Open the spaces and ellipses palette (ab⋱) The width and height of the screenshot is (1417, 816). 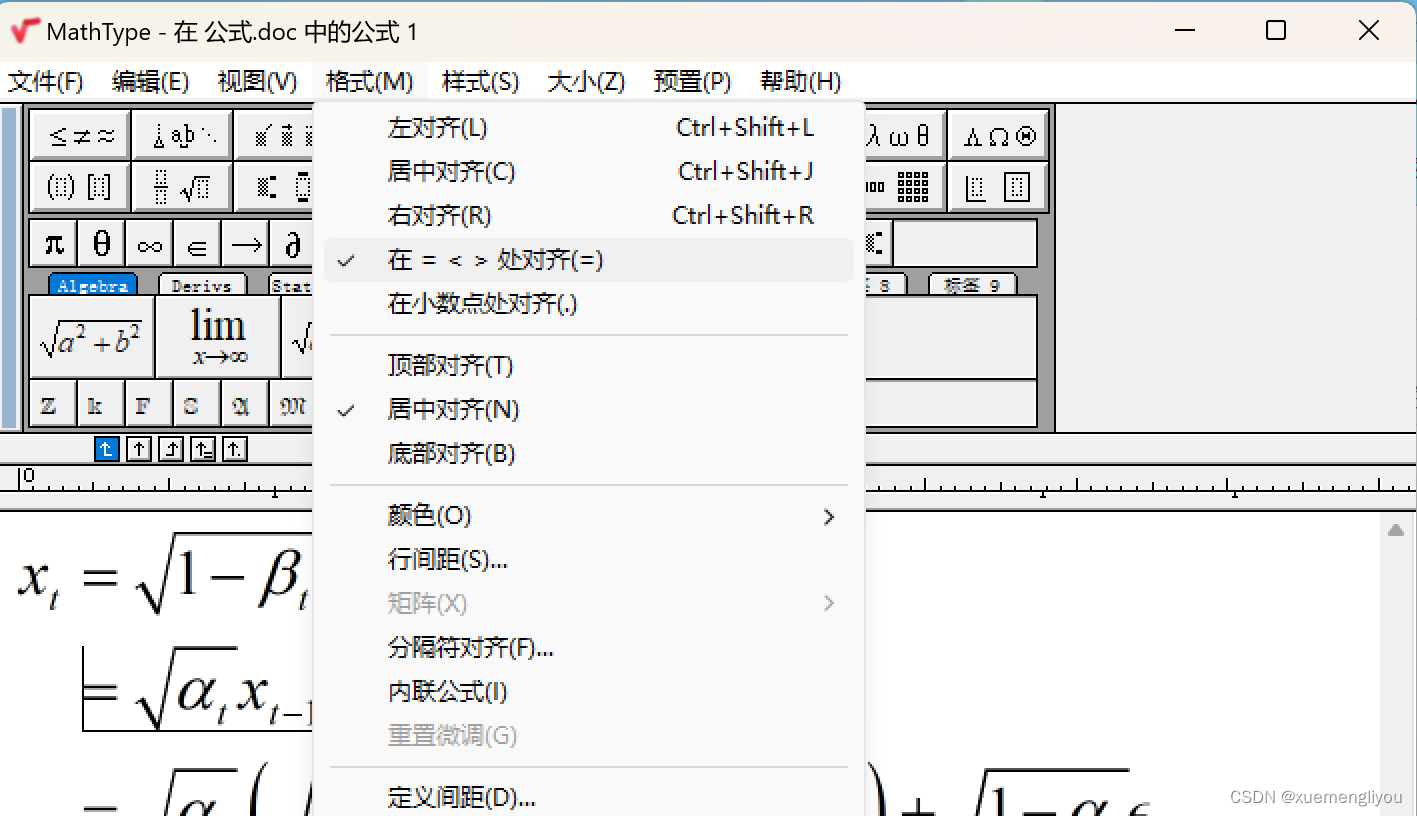pos(182,136)
